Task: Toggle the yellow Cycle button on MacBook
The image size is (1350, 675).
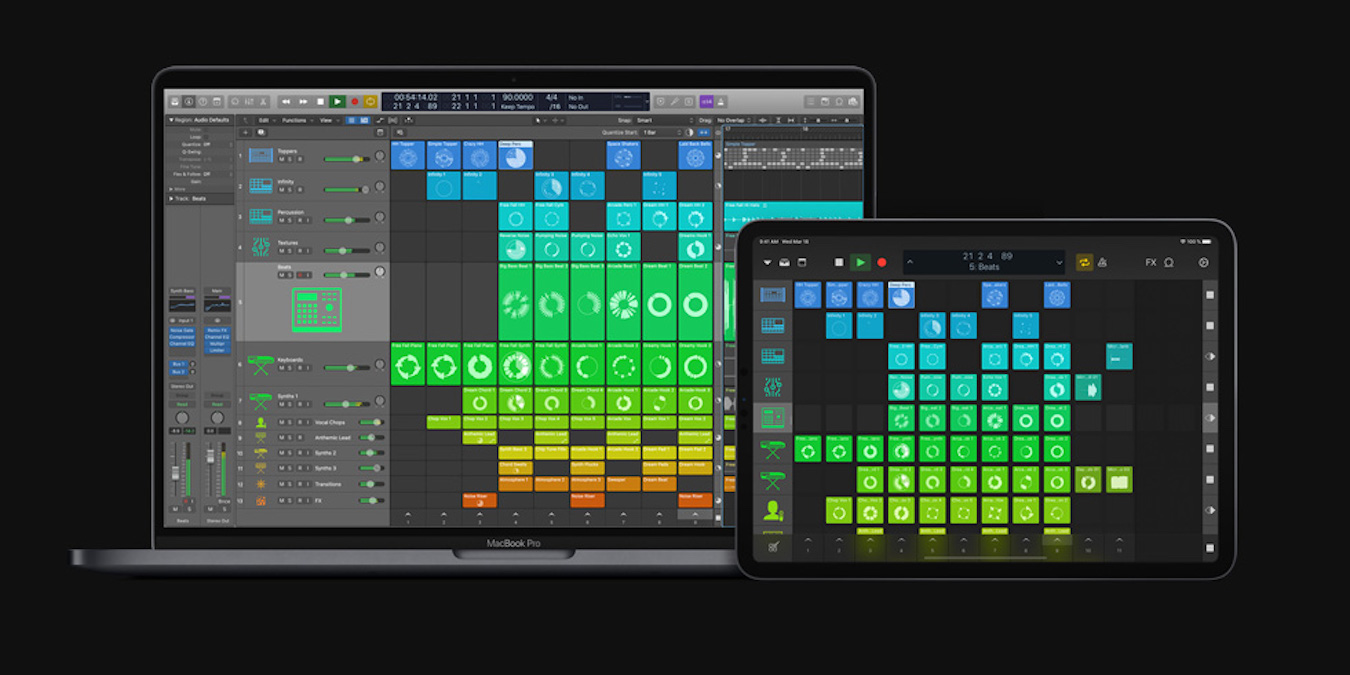Action: point(371,102)
